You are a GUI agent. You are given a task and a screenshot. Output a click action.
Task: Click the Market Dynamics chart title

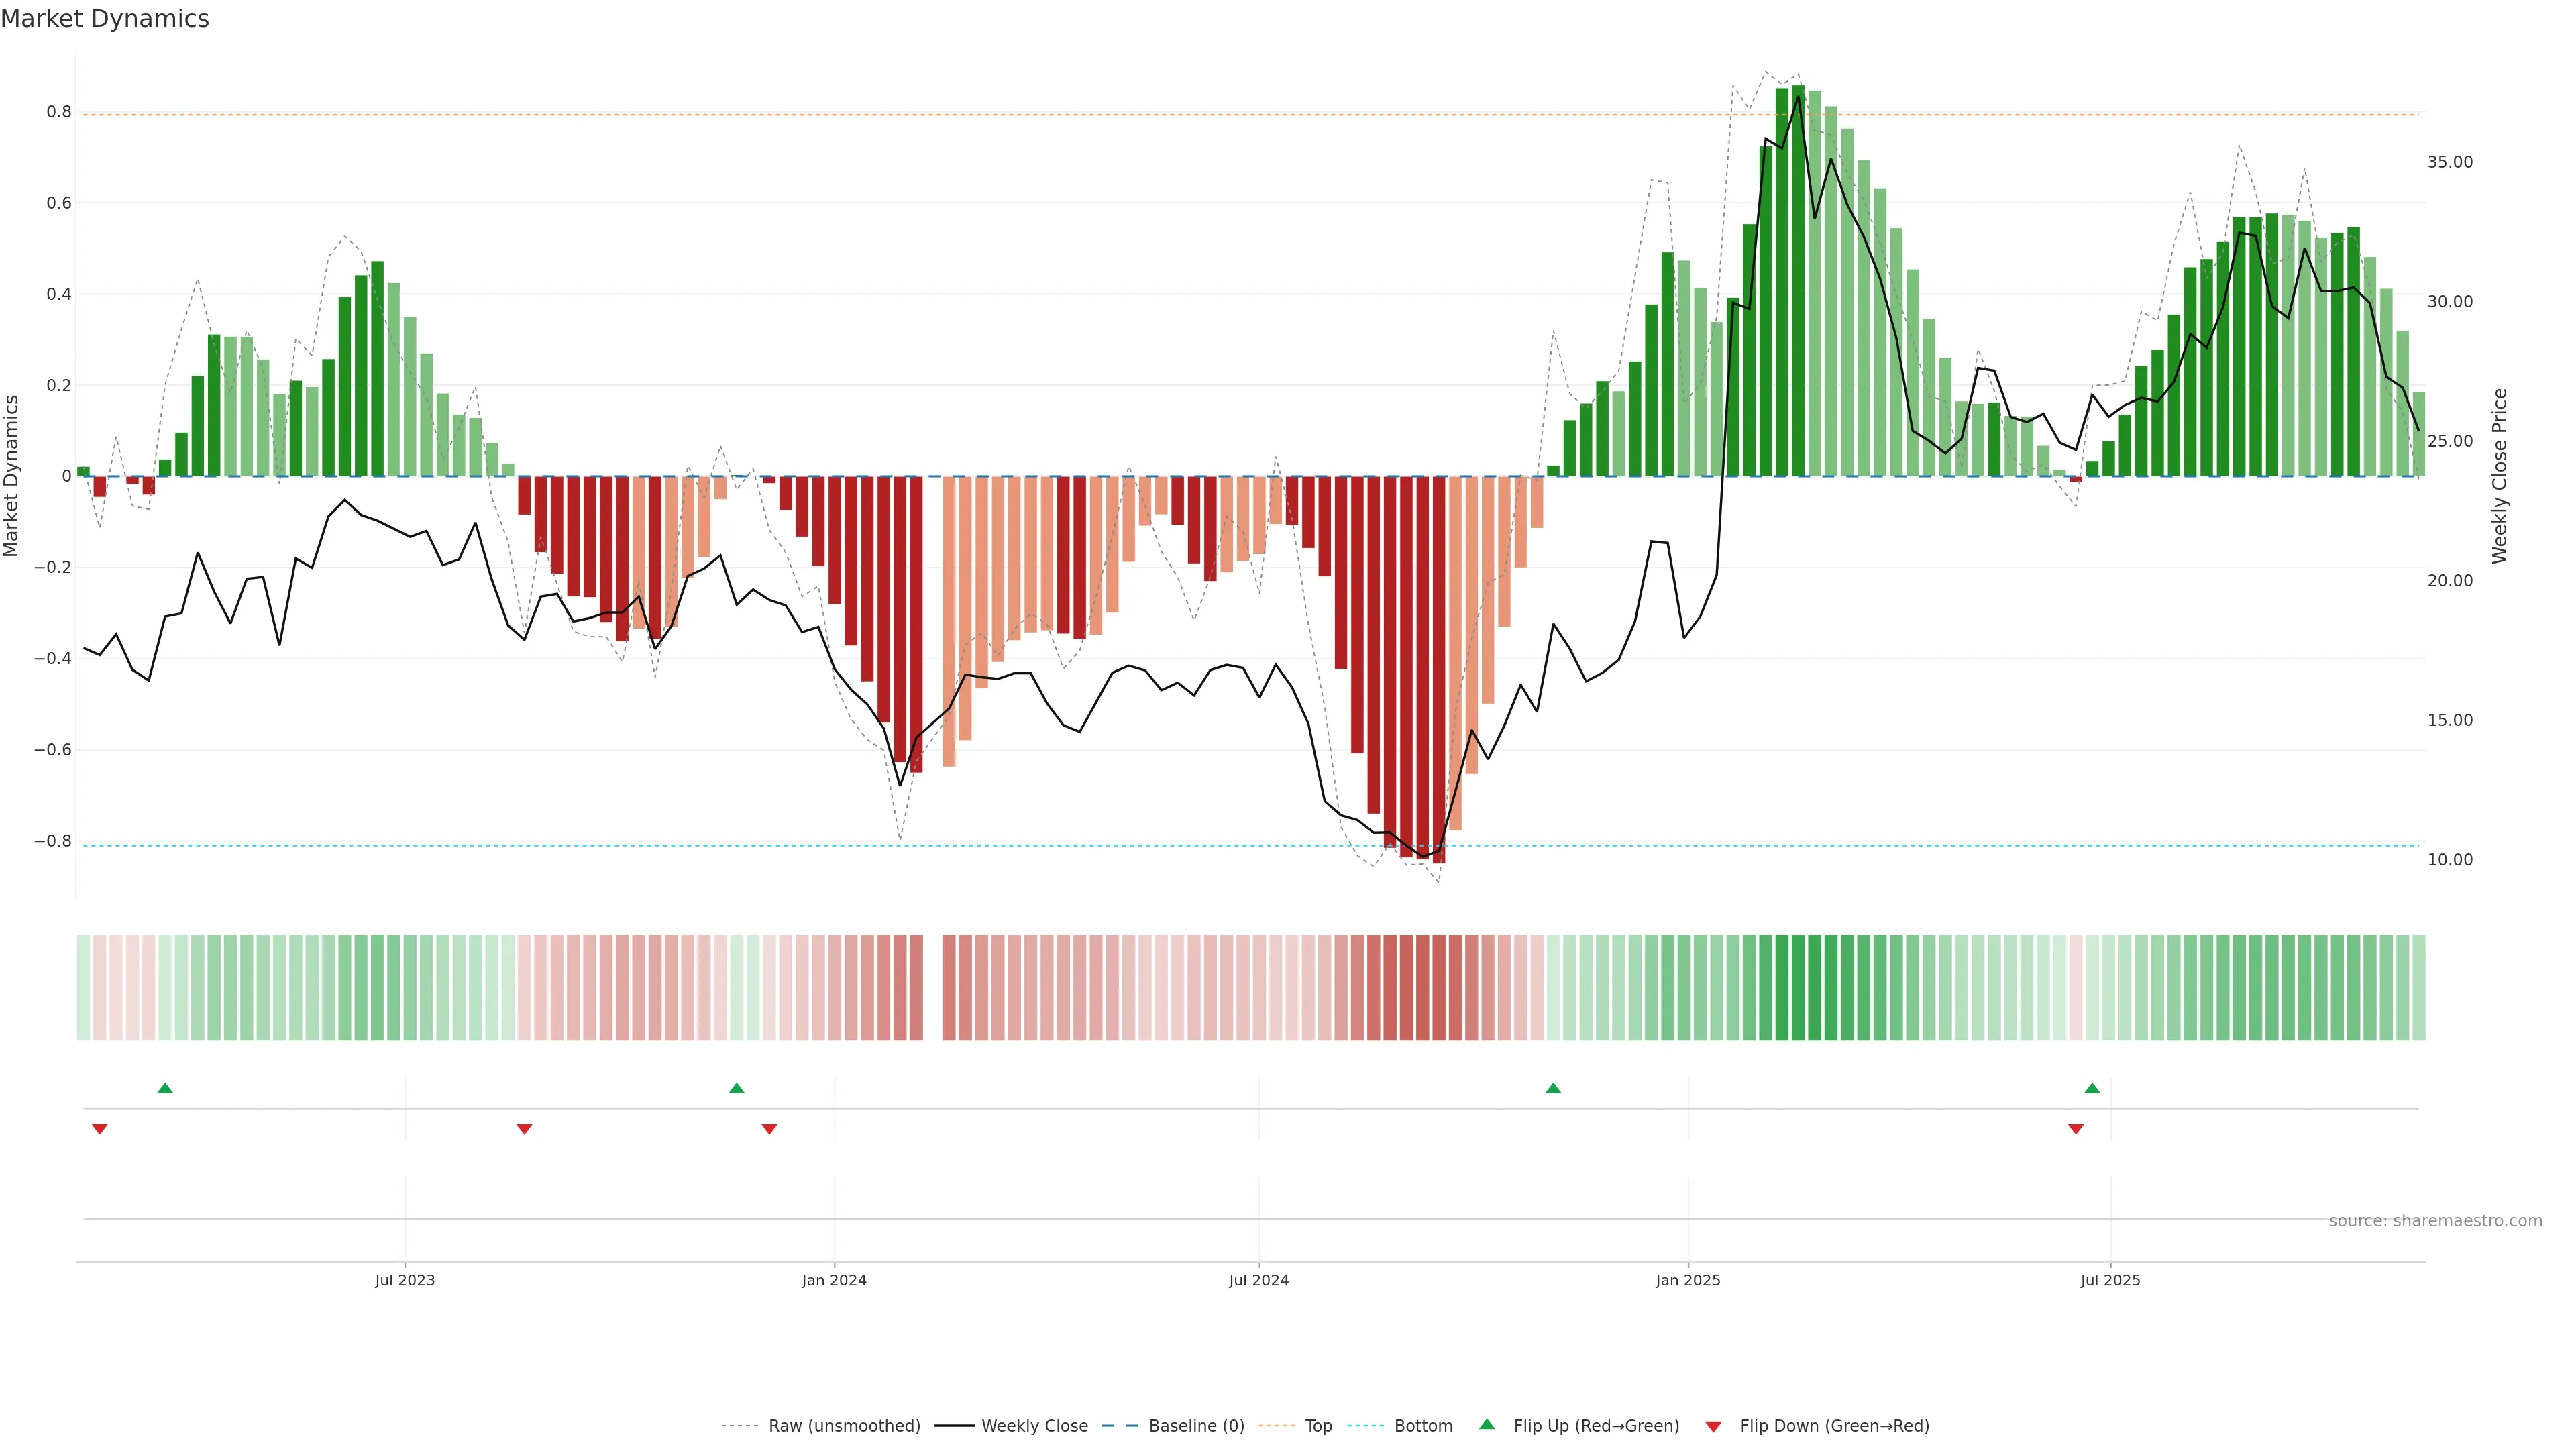pyautogui.click(x=105, y=19)
